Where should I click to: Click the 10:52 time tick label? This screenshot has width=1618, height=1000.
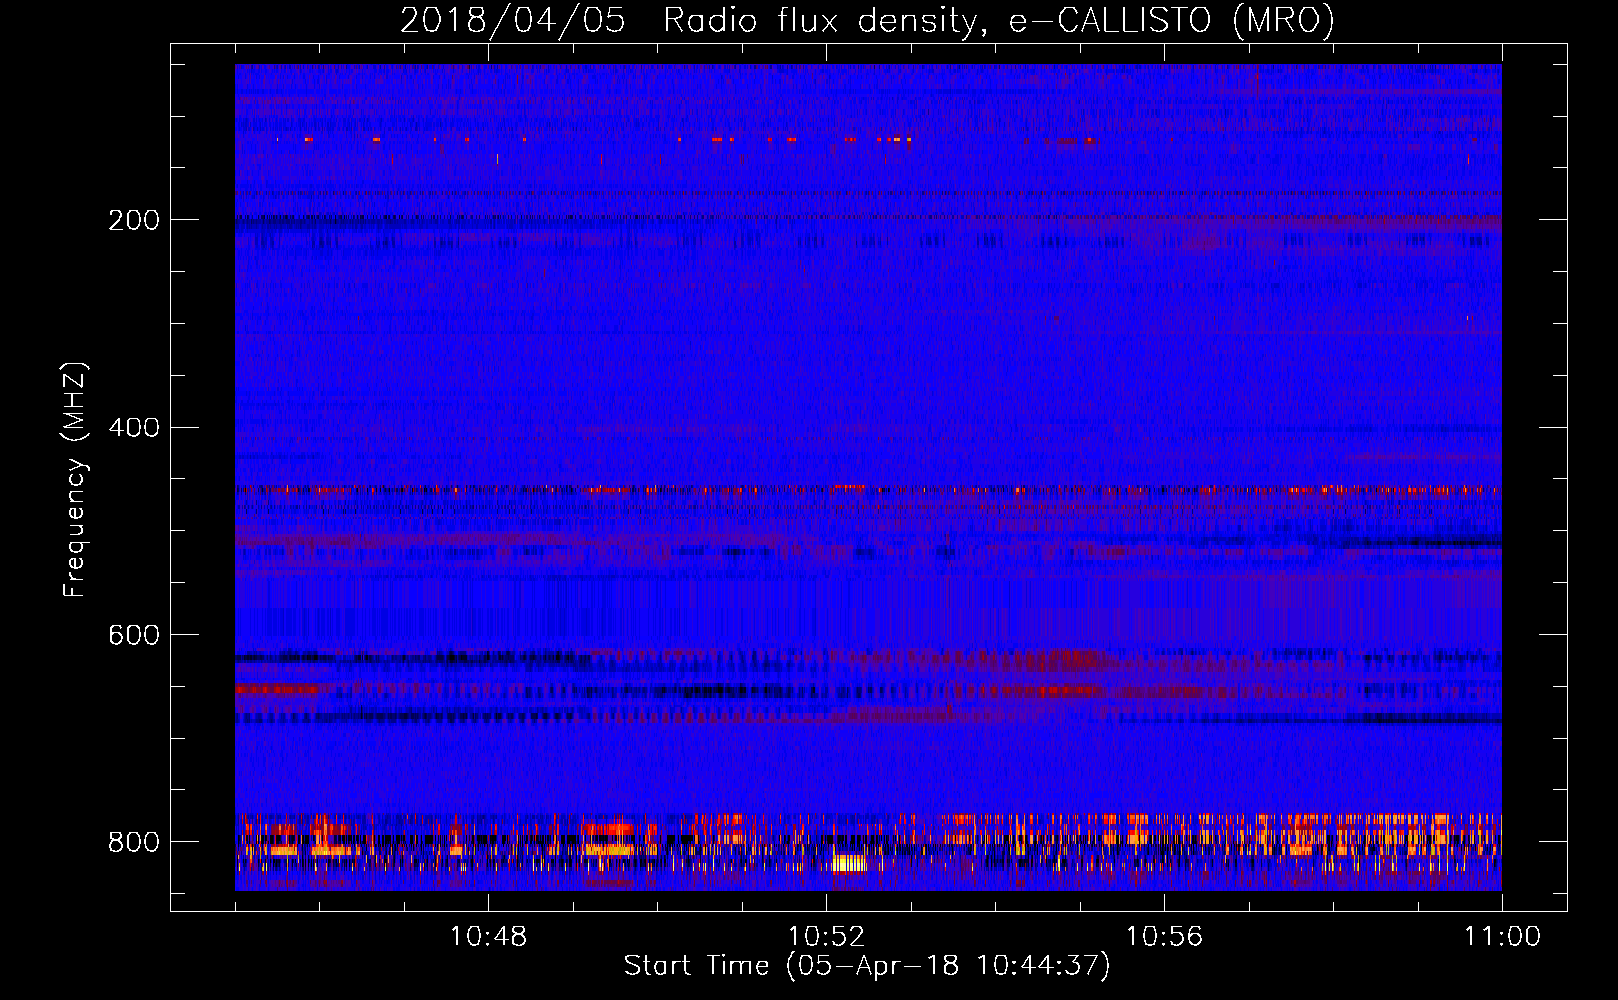point(826,937)
